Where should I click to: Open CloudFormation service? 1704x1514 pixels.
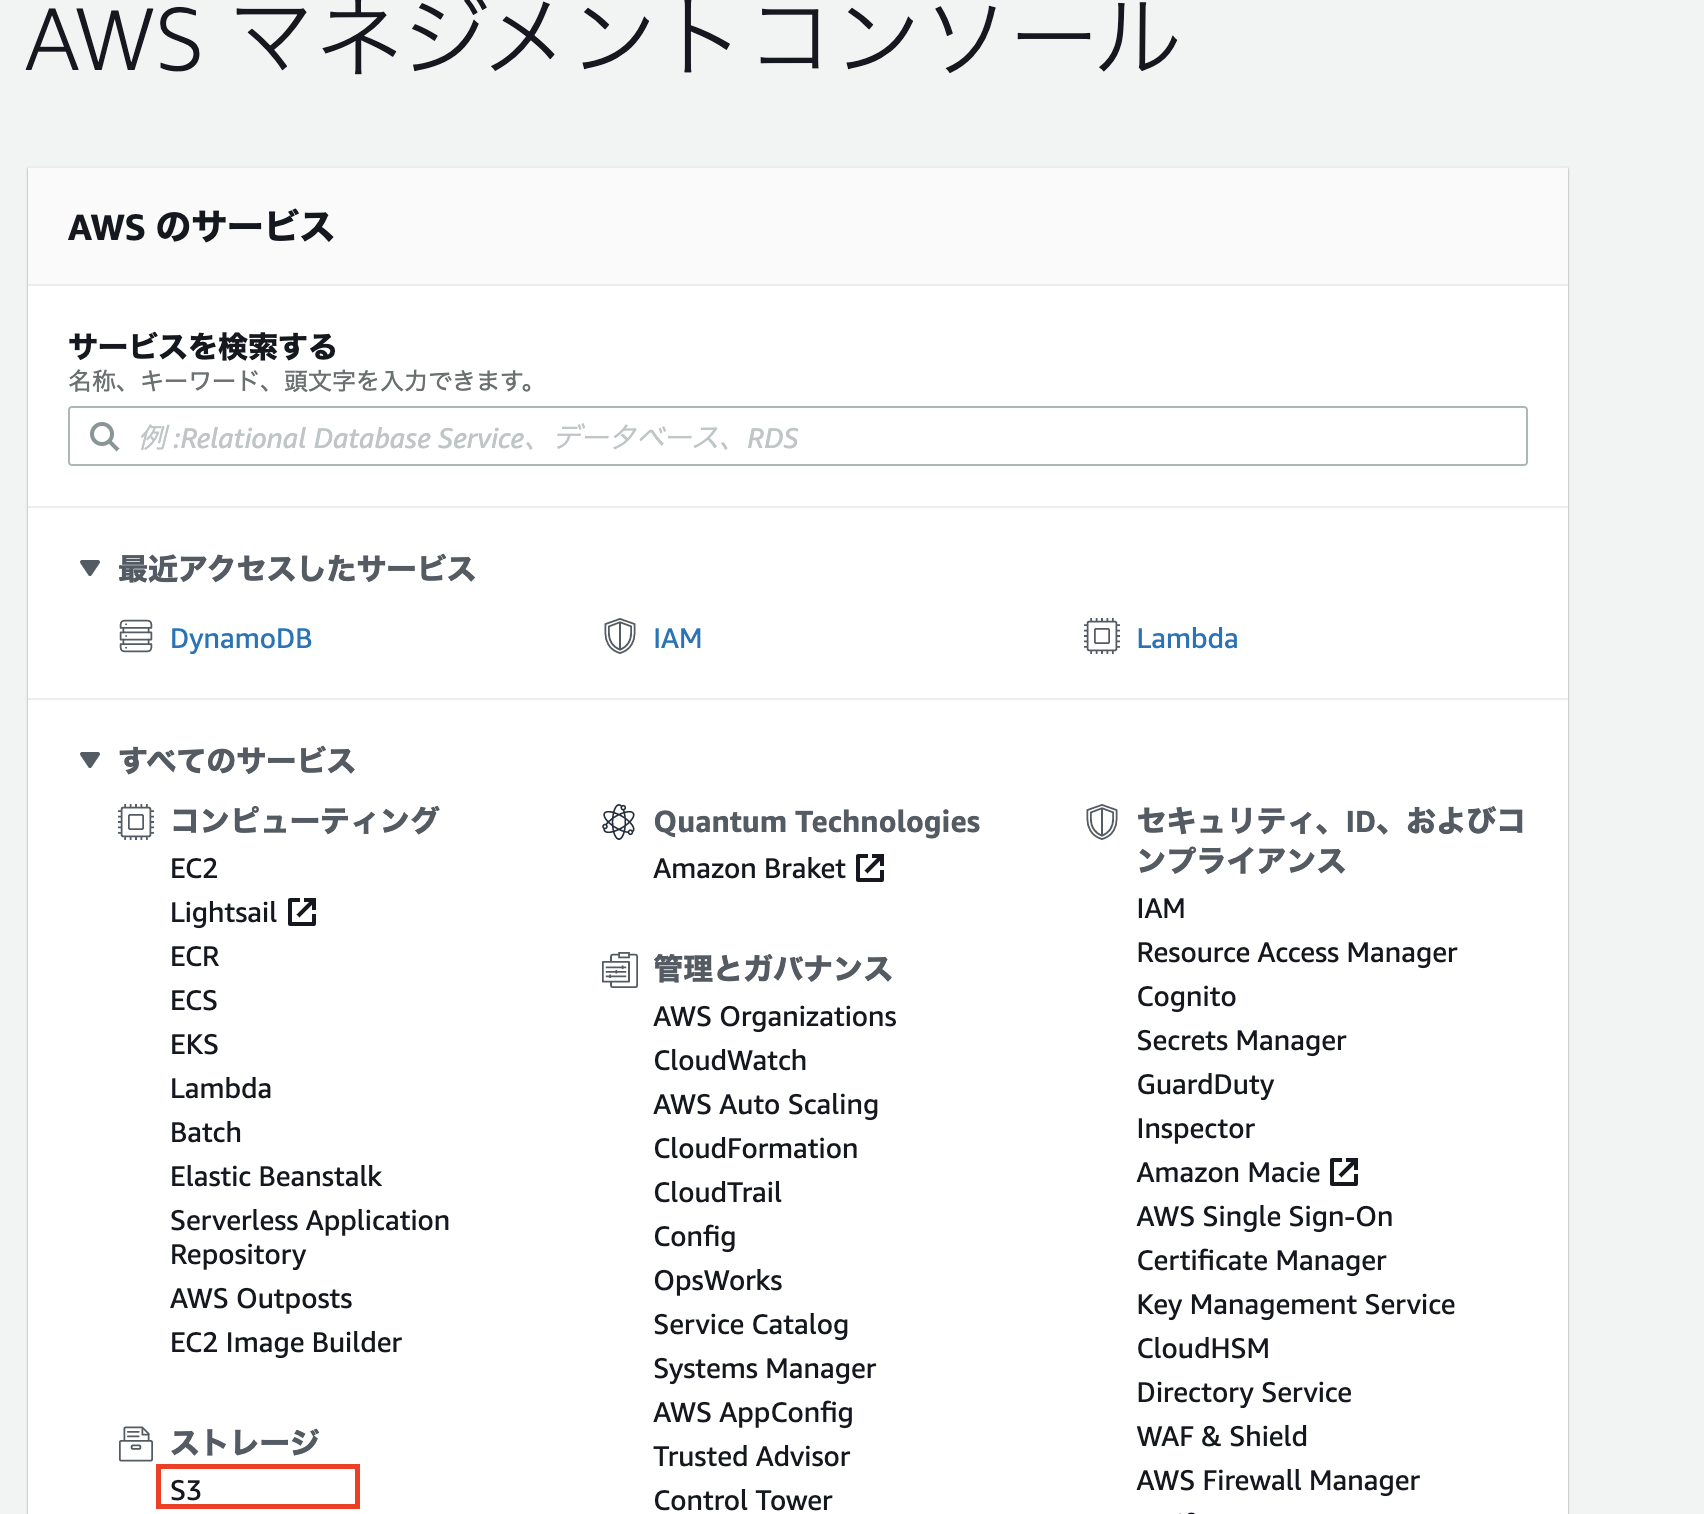point(756,1148)
